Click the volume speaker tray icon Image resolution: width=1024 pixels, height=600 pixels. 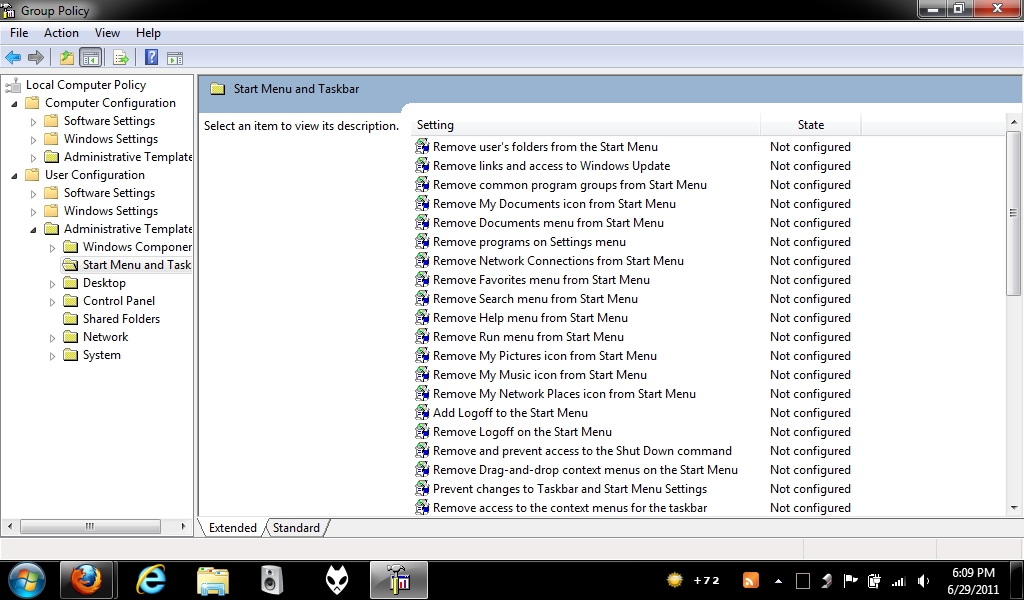(x=923, y=580)
